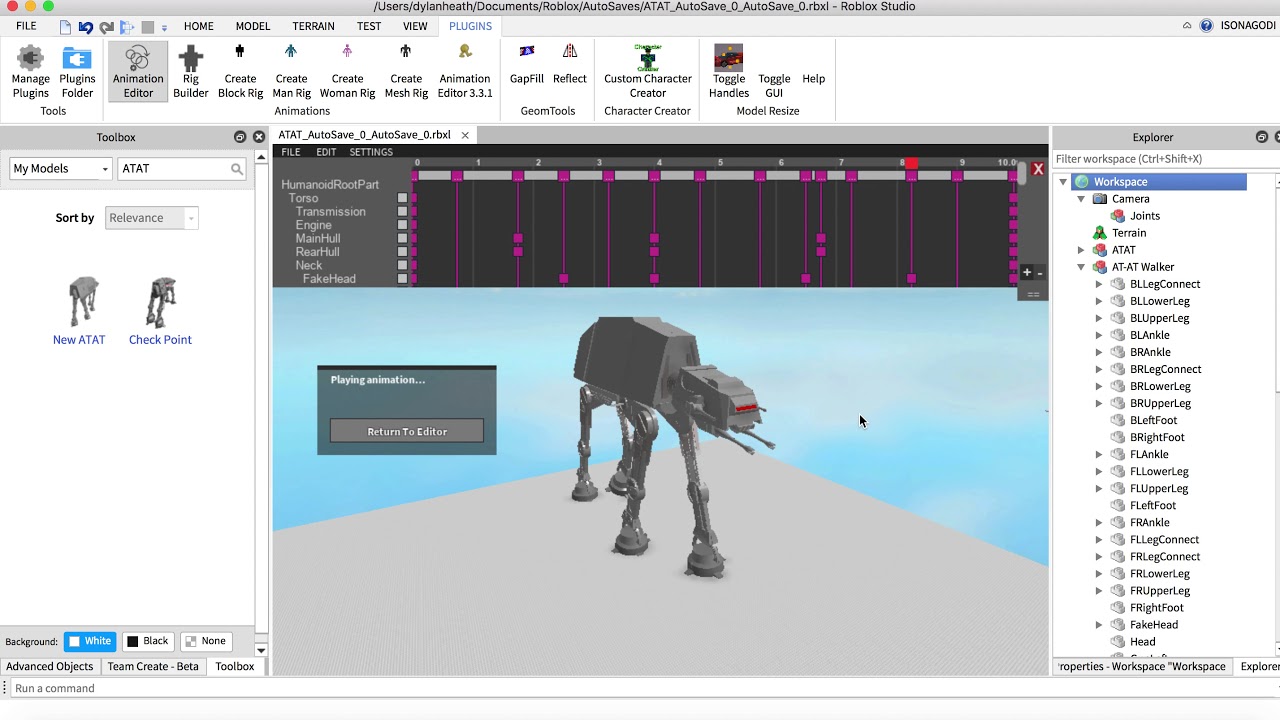Open the help question mark icon
Image resolution: width=1280 pixels, height=720 pixels.
pyautogui.click(x=1206, y=26)
